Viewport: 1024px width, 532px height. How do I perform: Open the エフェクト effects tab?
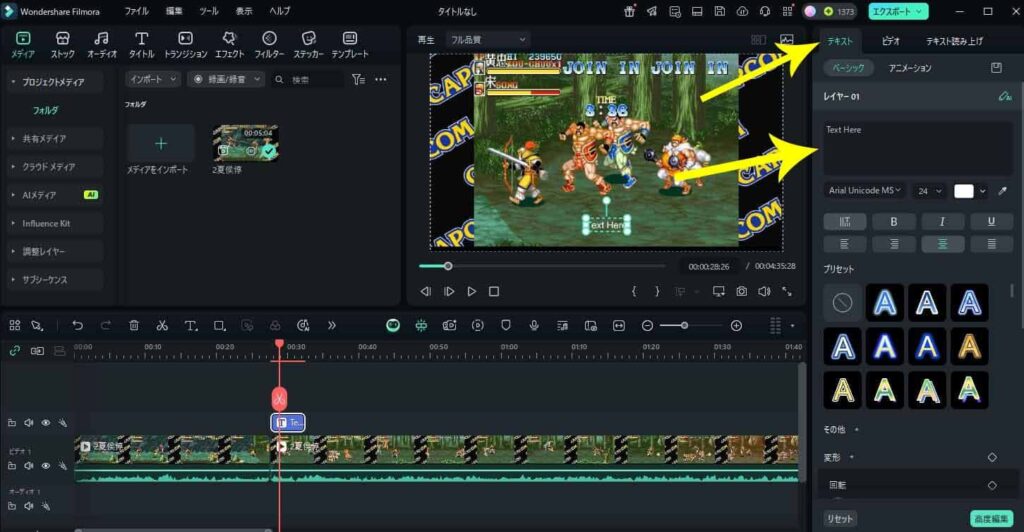click(229, 45)
